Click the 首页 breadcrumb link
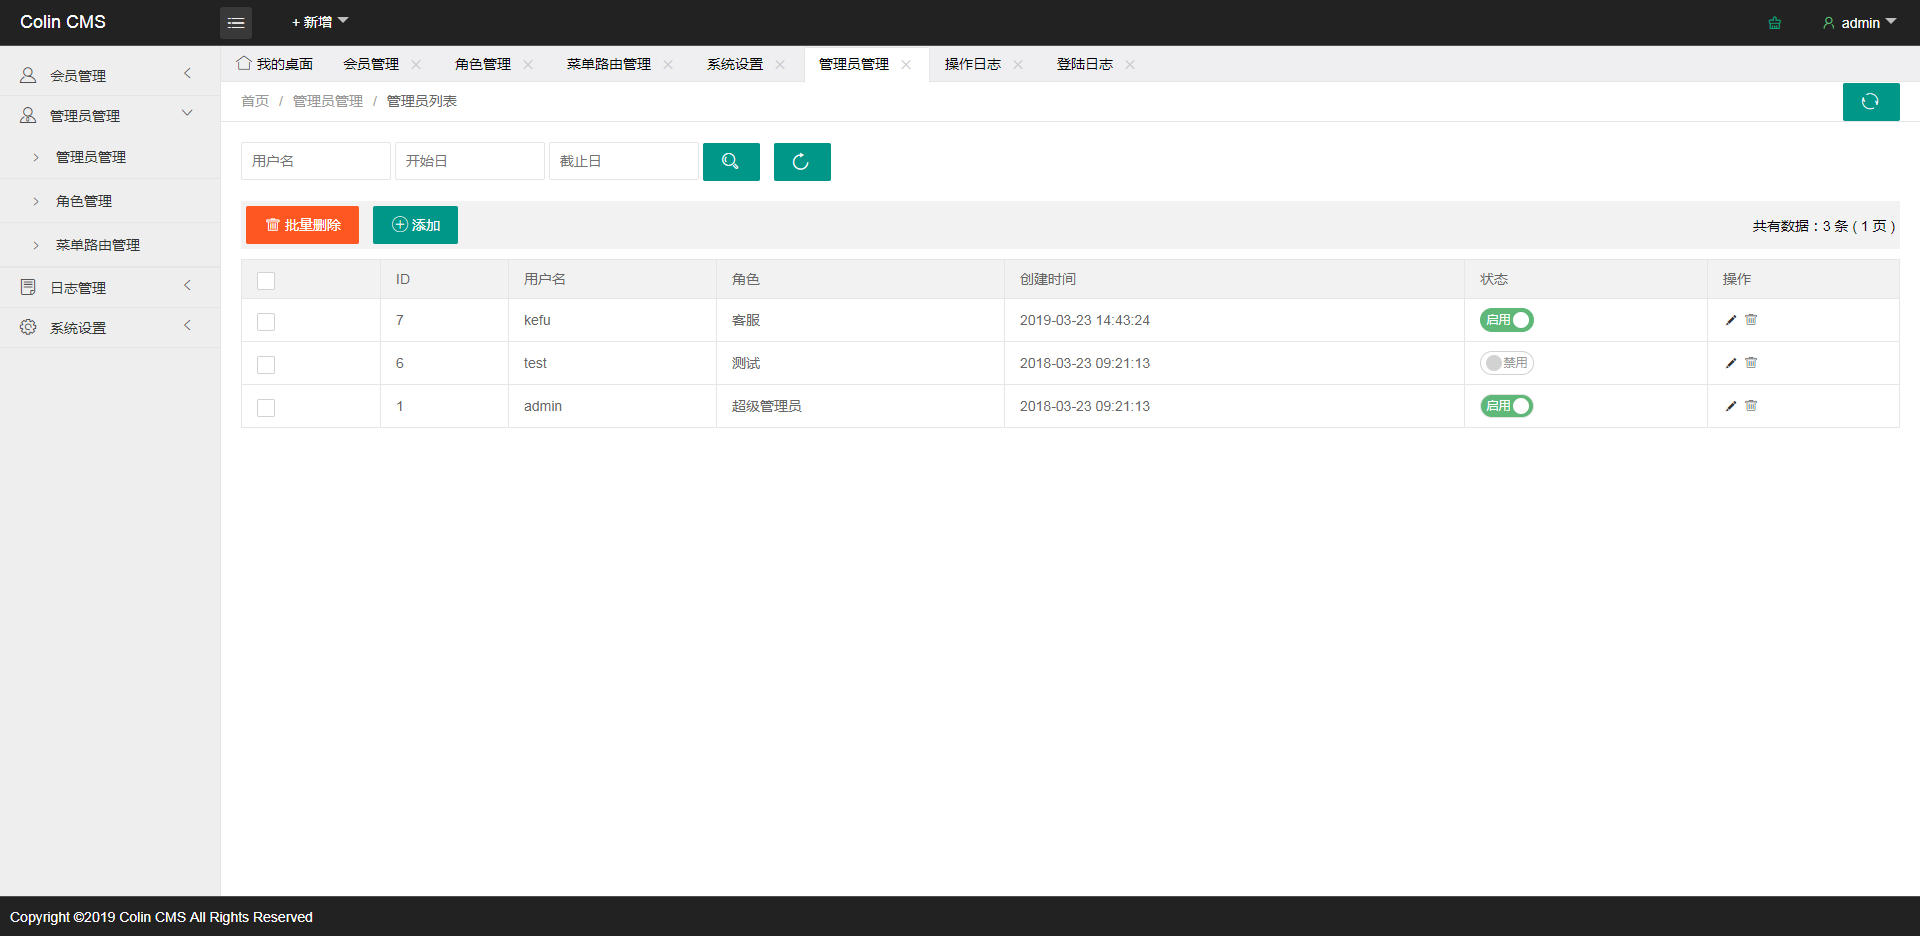Screen dimensions: 1920x936 tap(255, 101)
